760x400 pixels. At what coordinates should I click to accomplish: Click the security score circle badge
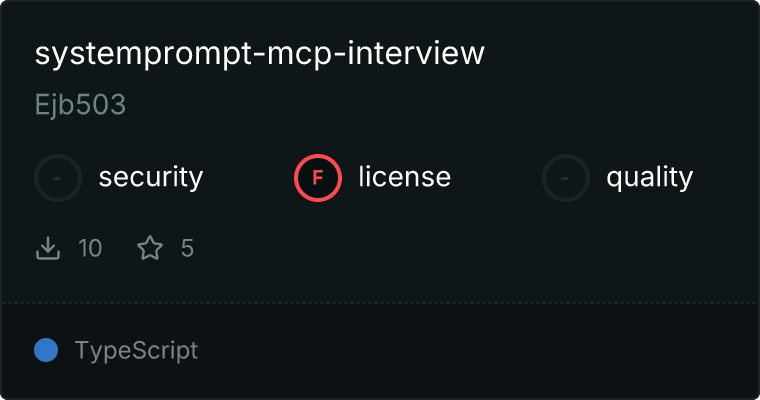point(58,178)
